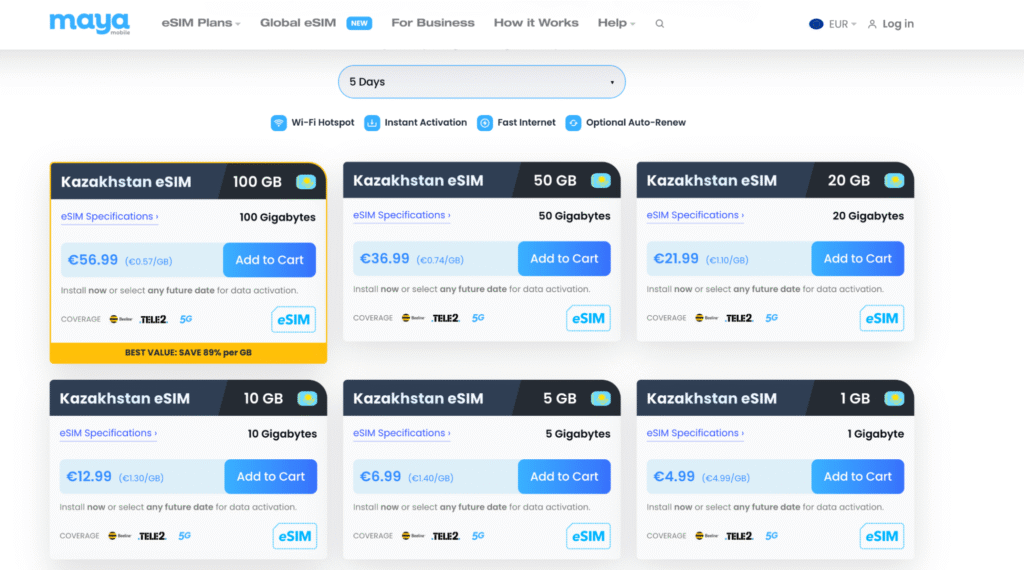The image size is (1024, 570).
Task: Click the 100 Gigabytes label
Action: 278,217
